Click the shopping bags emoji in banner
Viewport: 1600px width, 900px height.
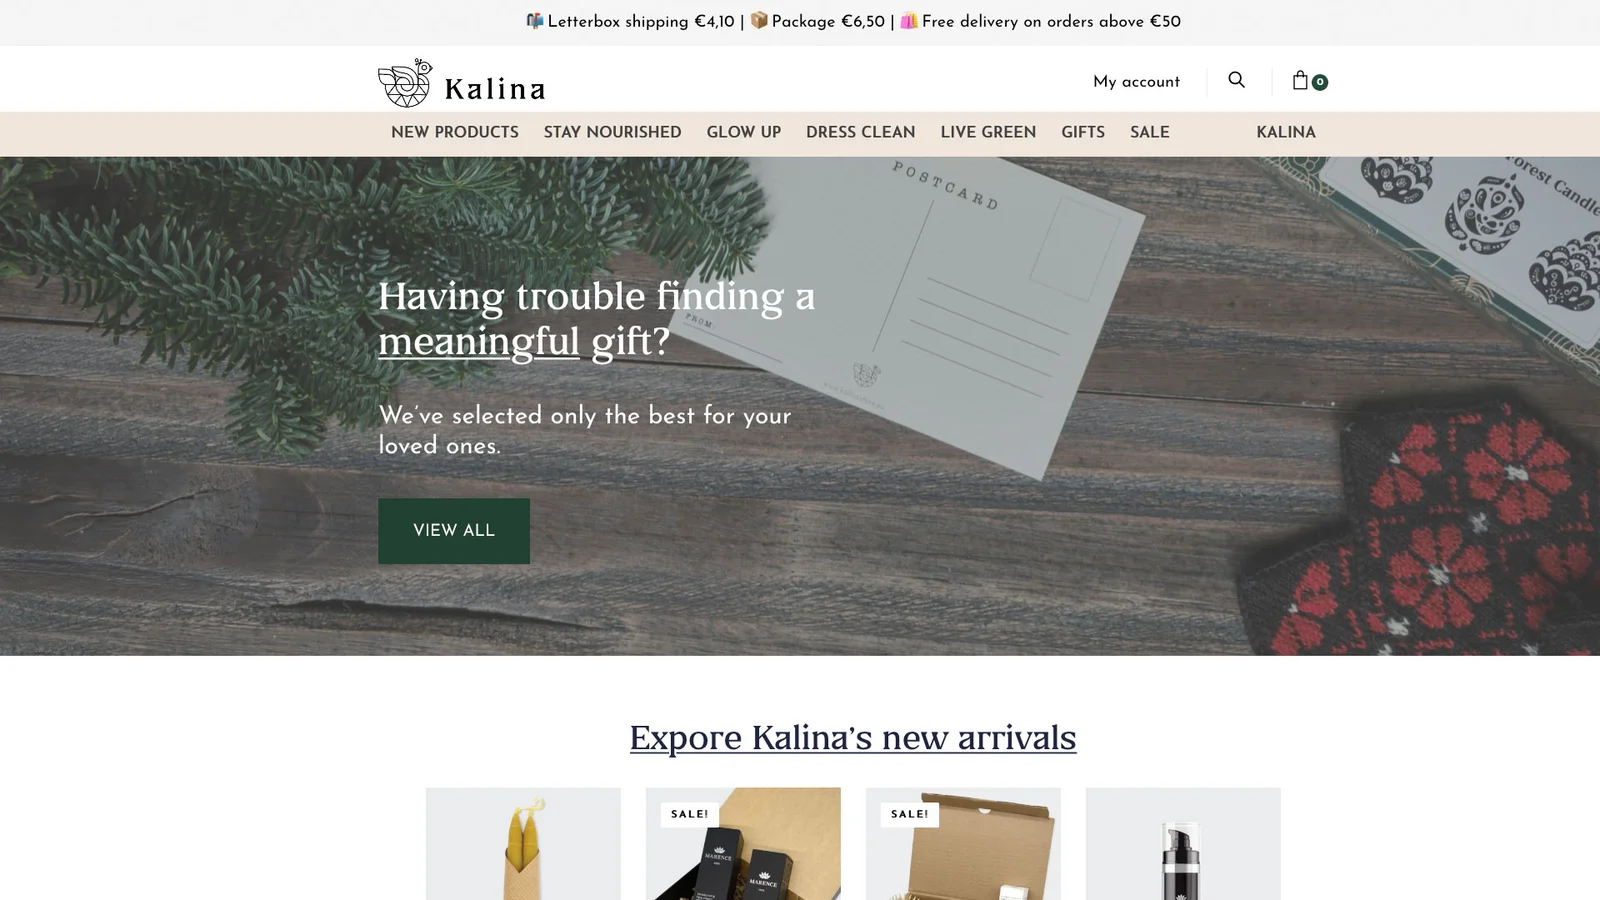(909, 20)
